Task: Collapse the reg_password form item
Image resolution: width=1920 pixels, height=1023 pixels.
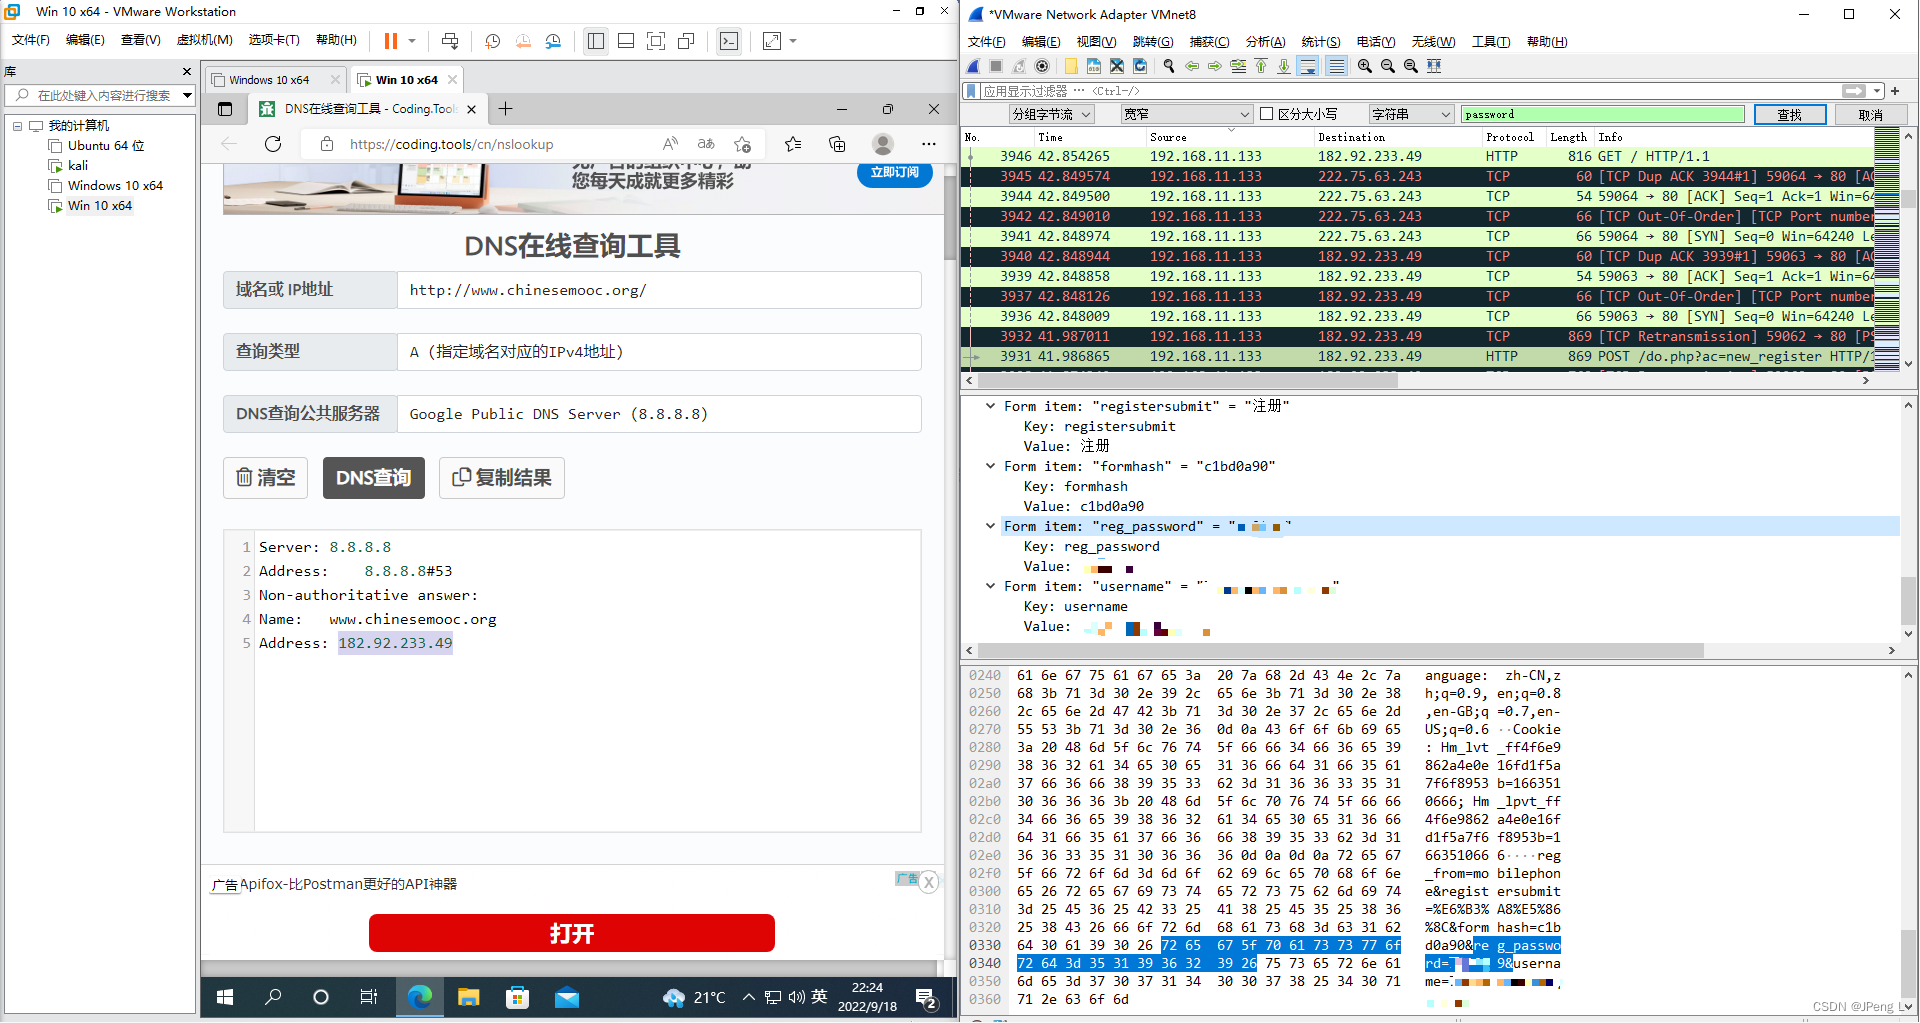Action: pos(990,526)
